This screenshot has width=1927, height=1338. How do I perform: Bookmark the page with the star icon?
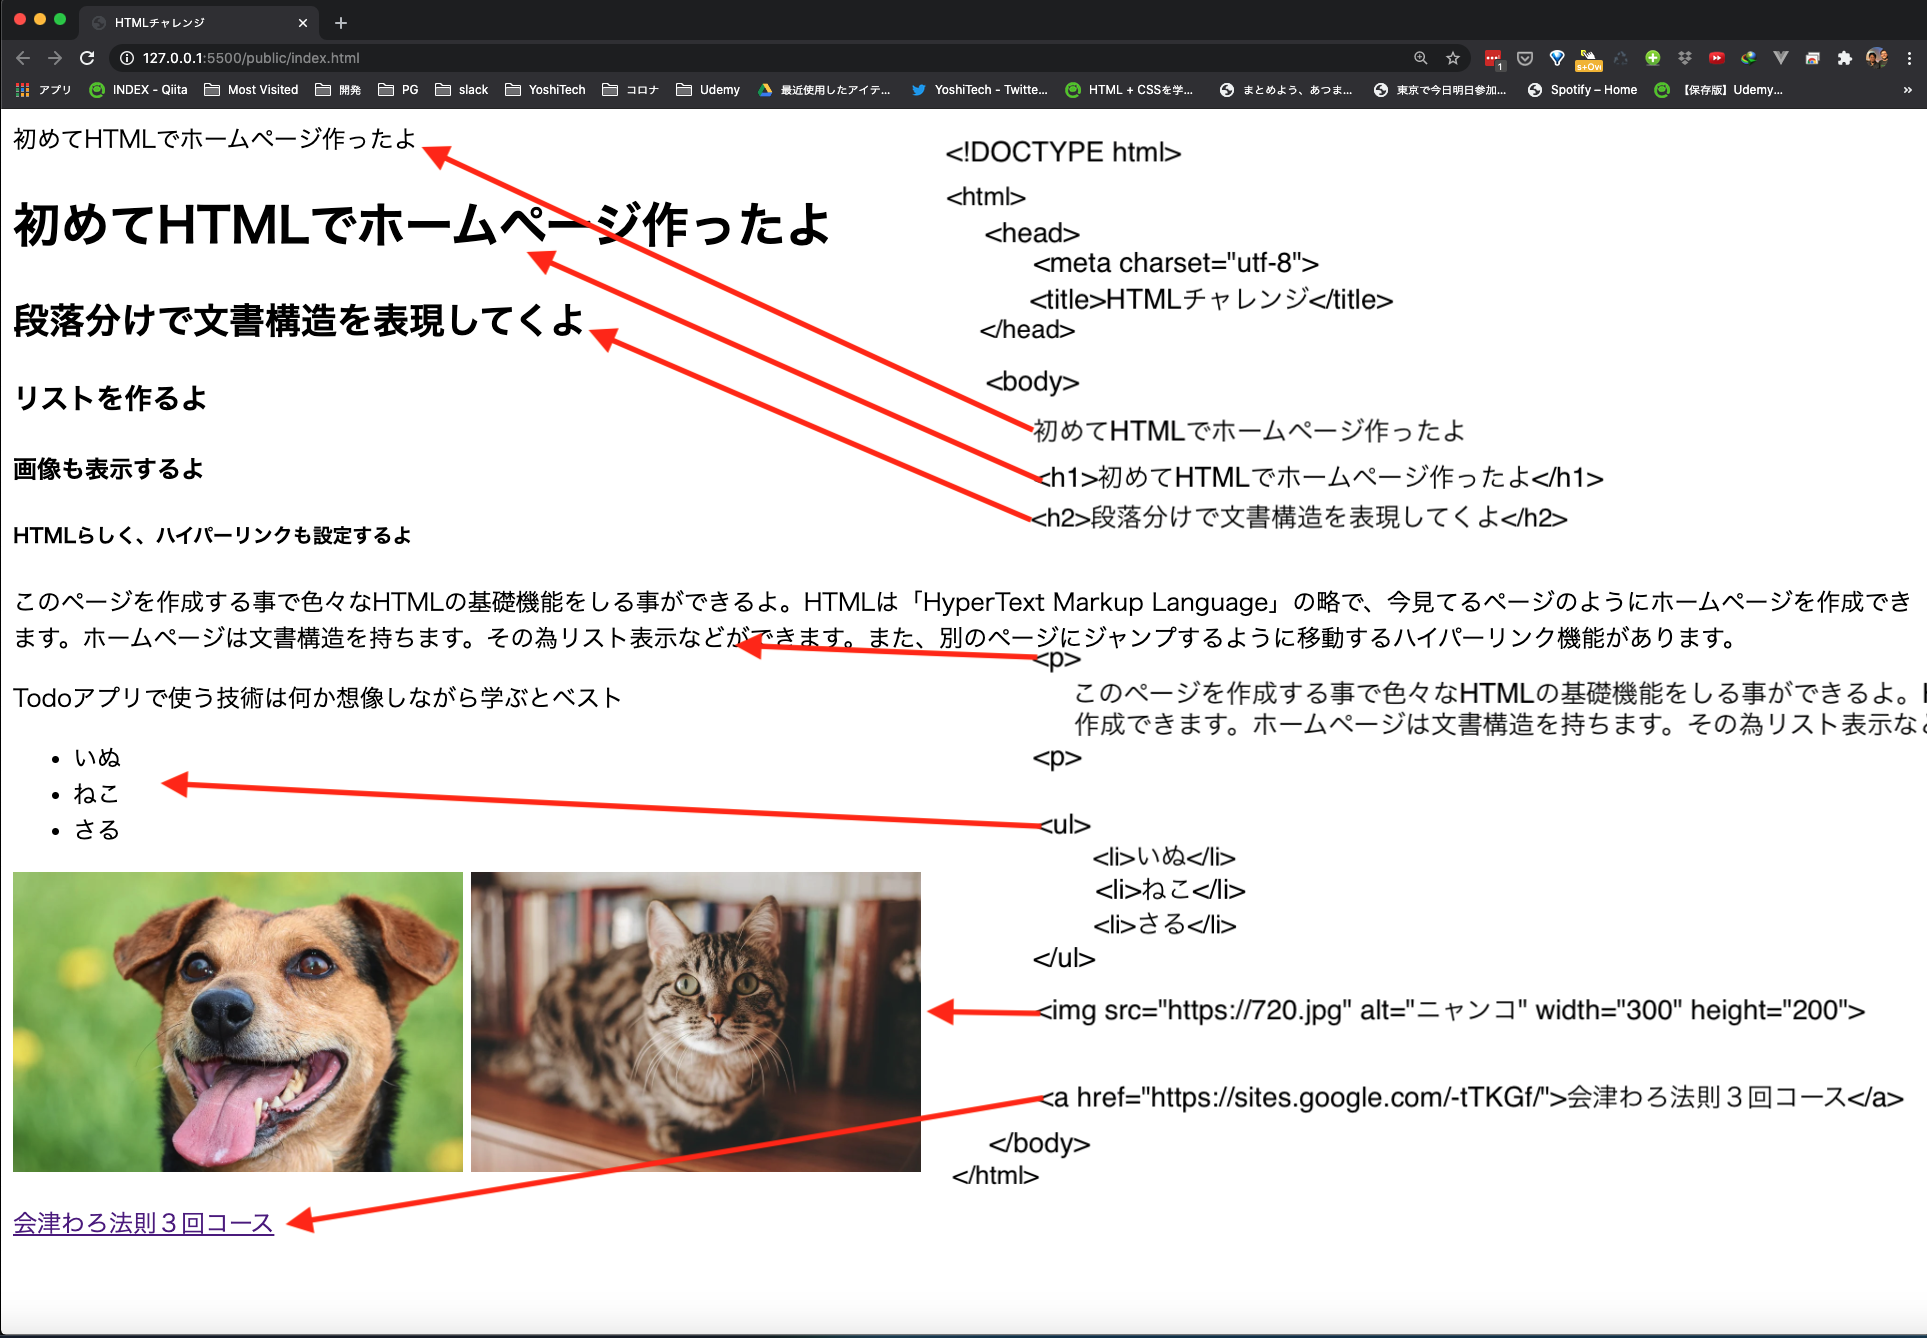click(1451, 58)
